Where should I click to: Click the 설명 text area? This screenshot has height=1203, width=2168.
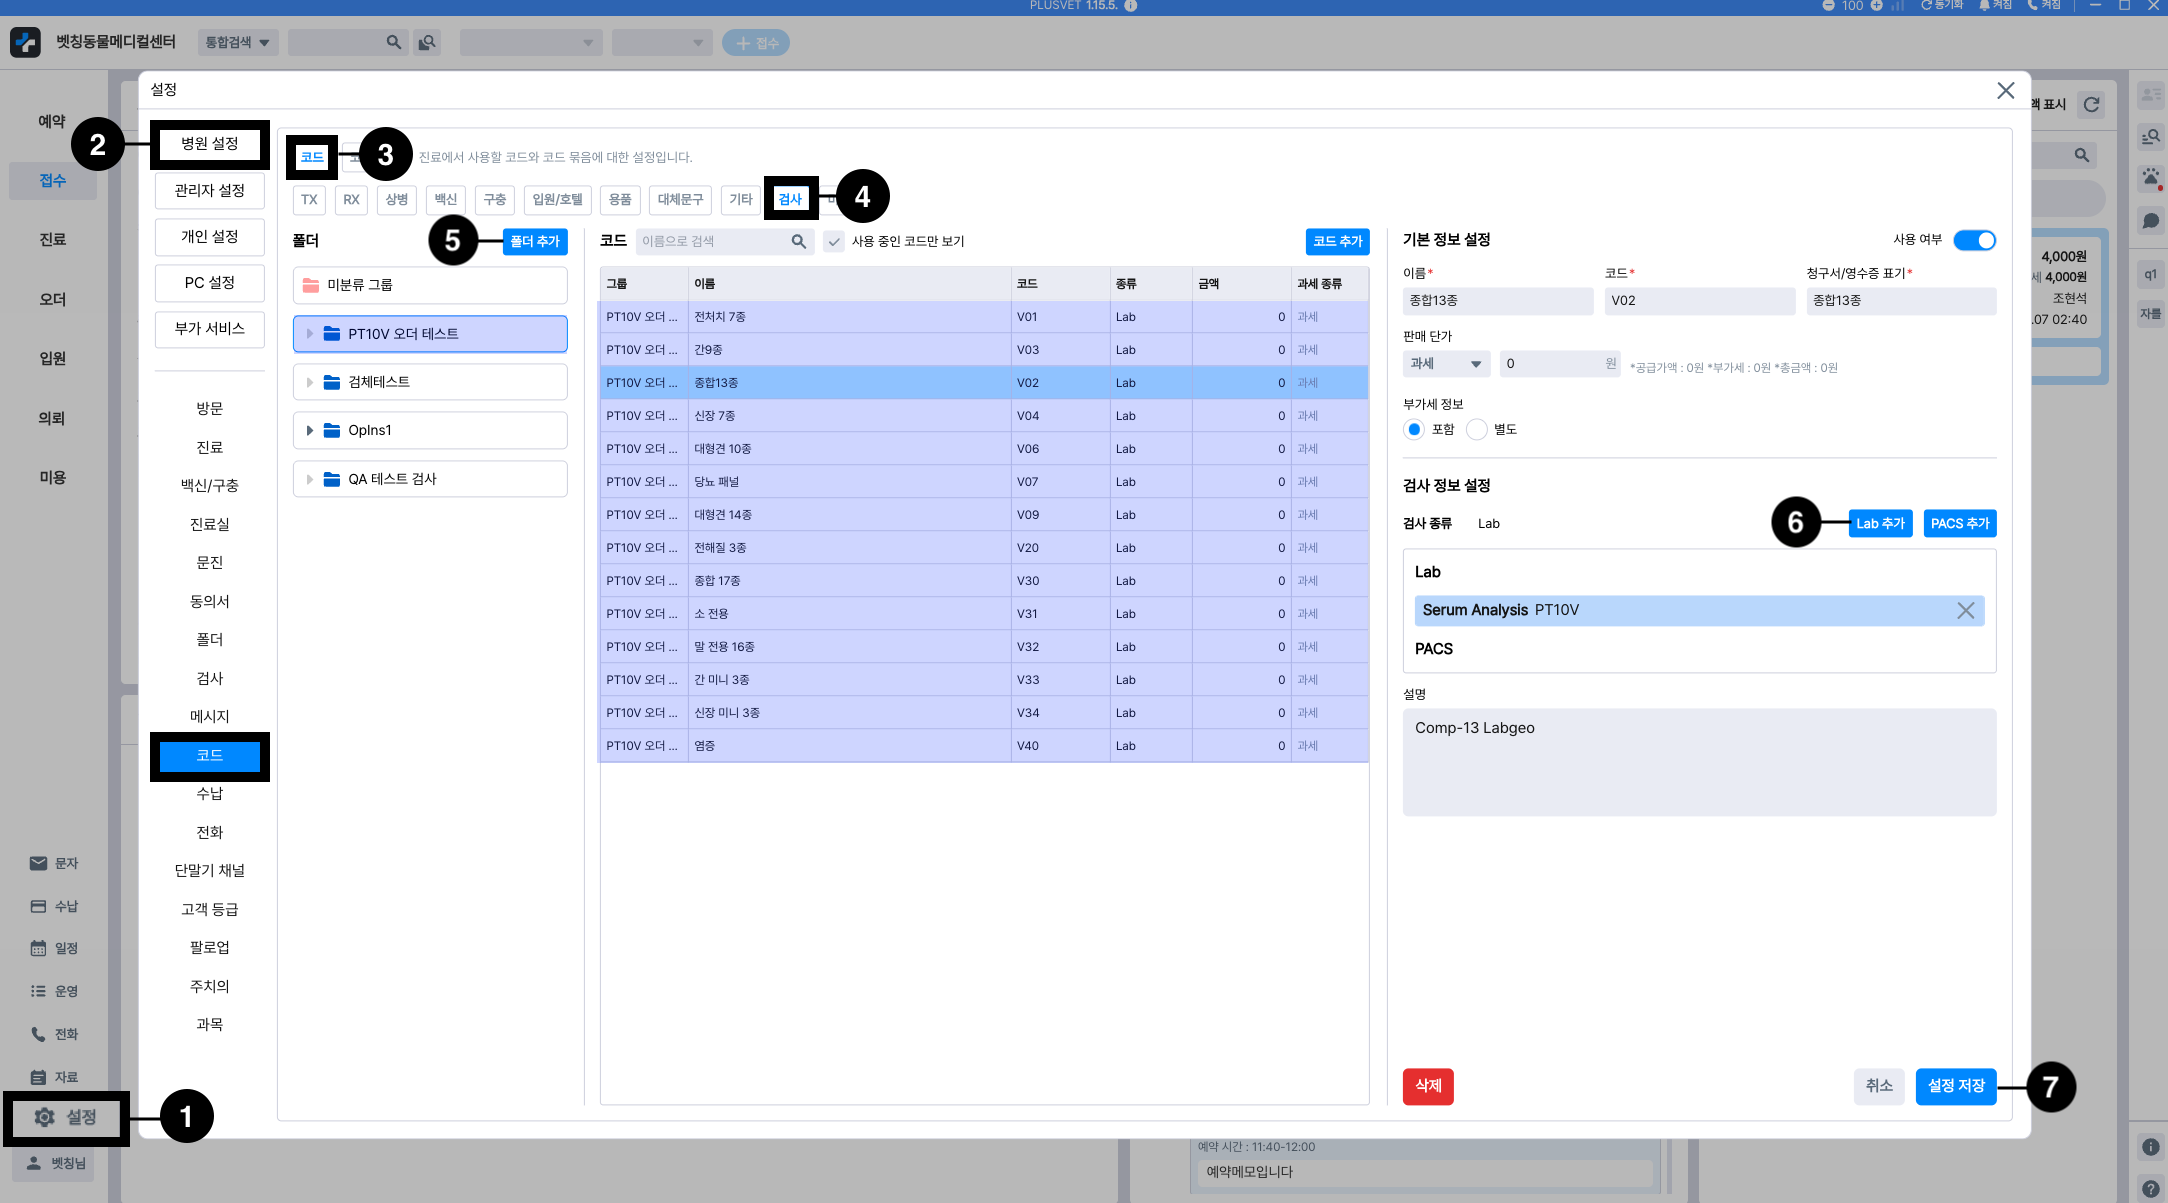tap(1698, 762)
